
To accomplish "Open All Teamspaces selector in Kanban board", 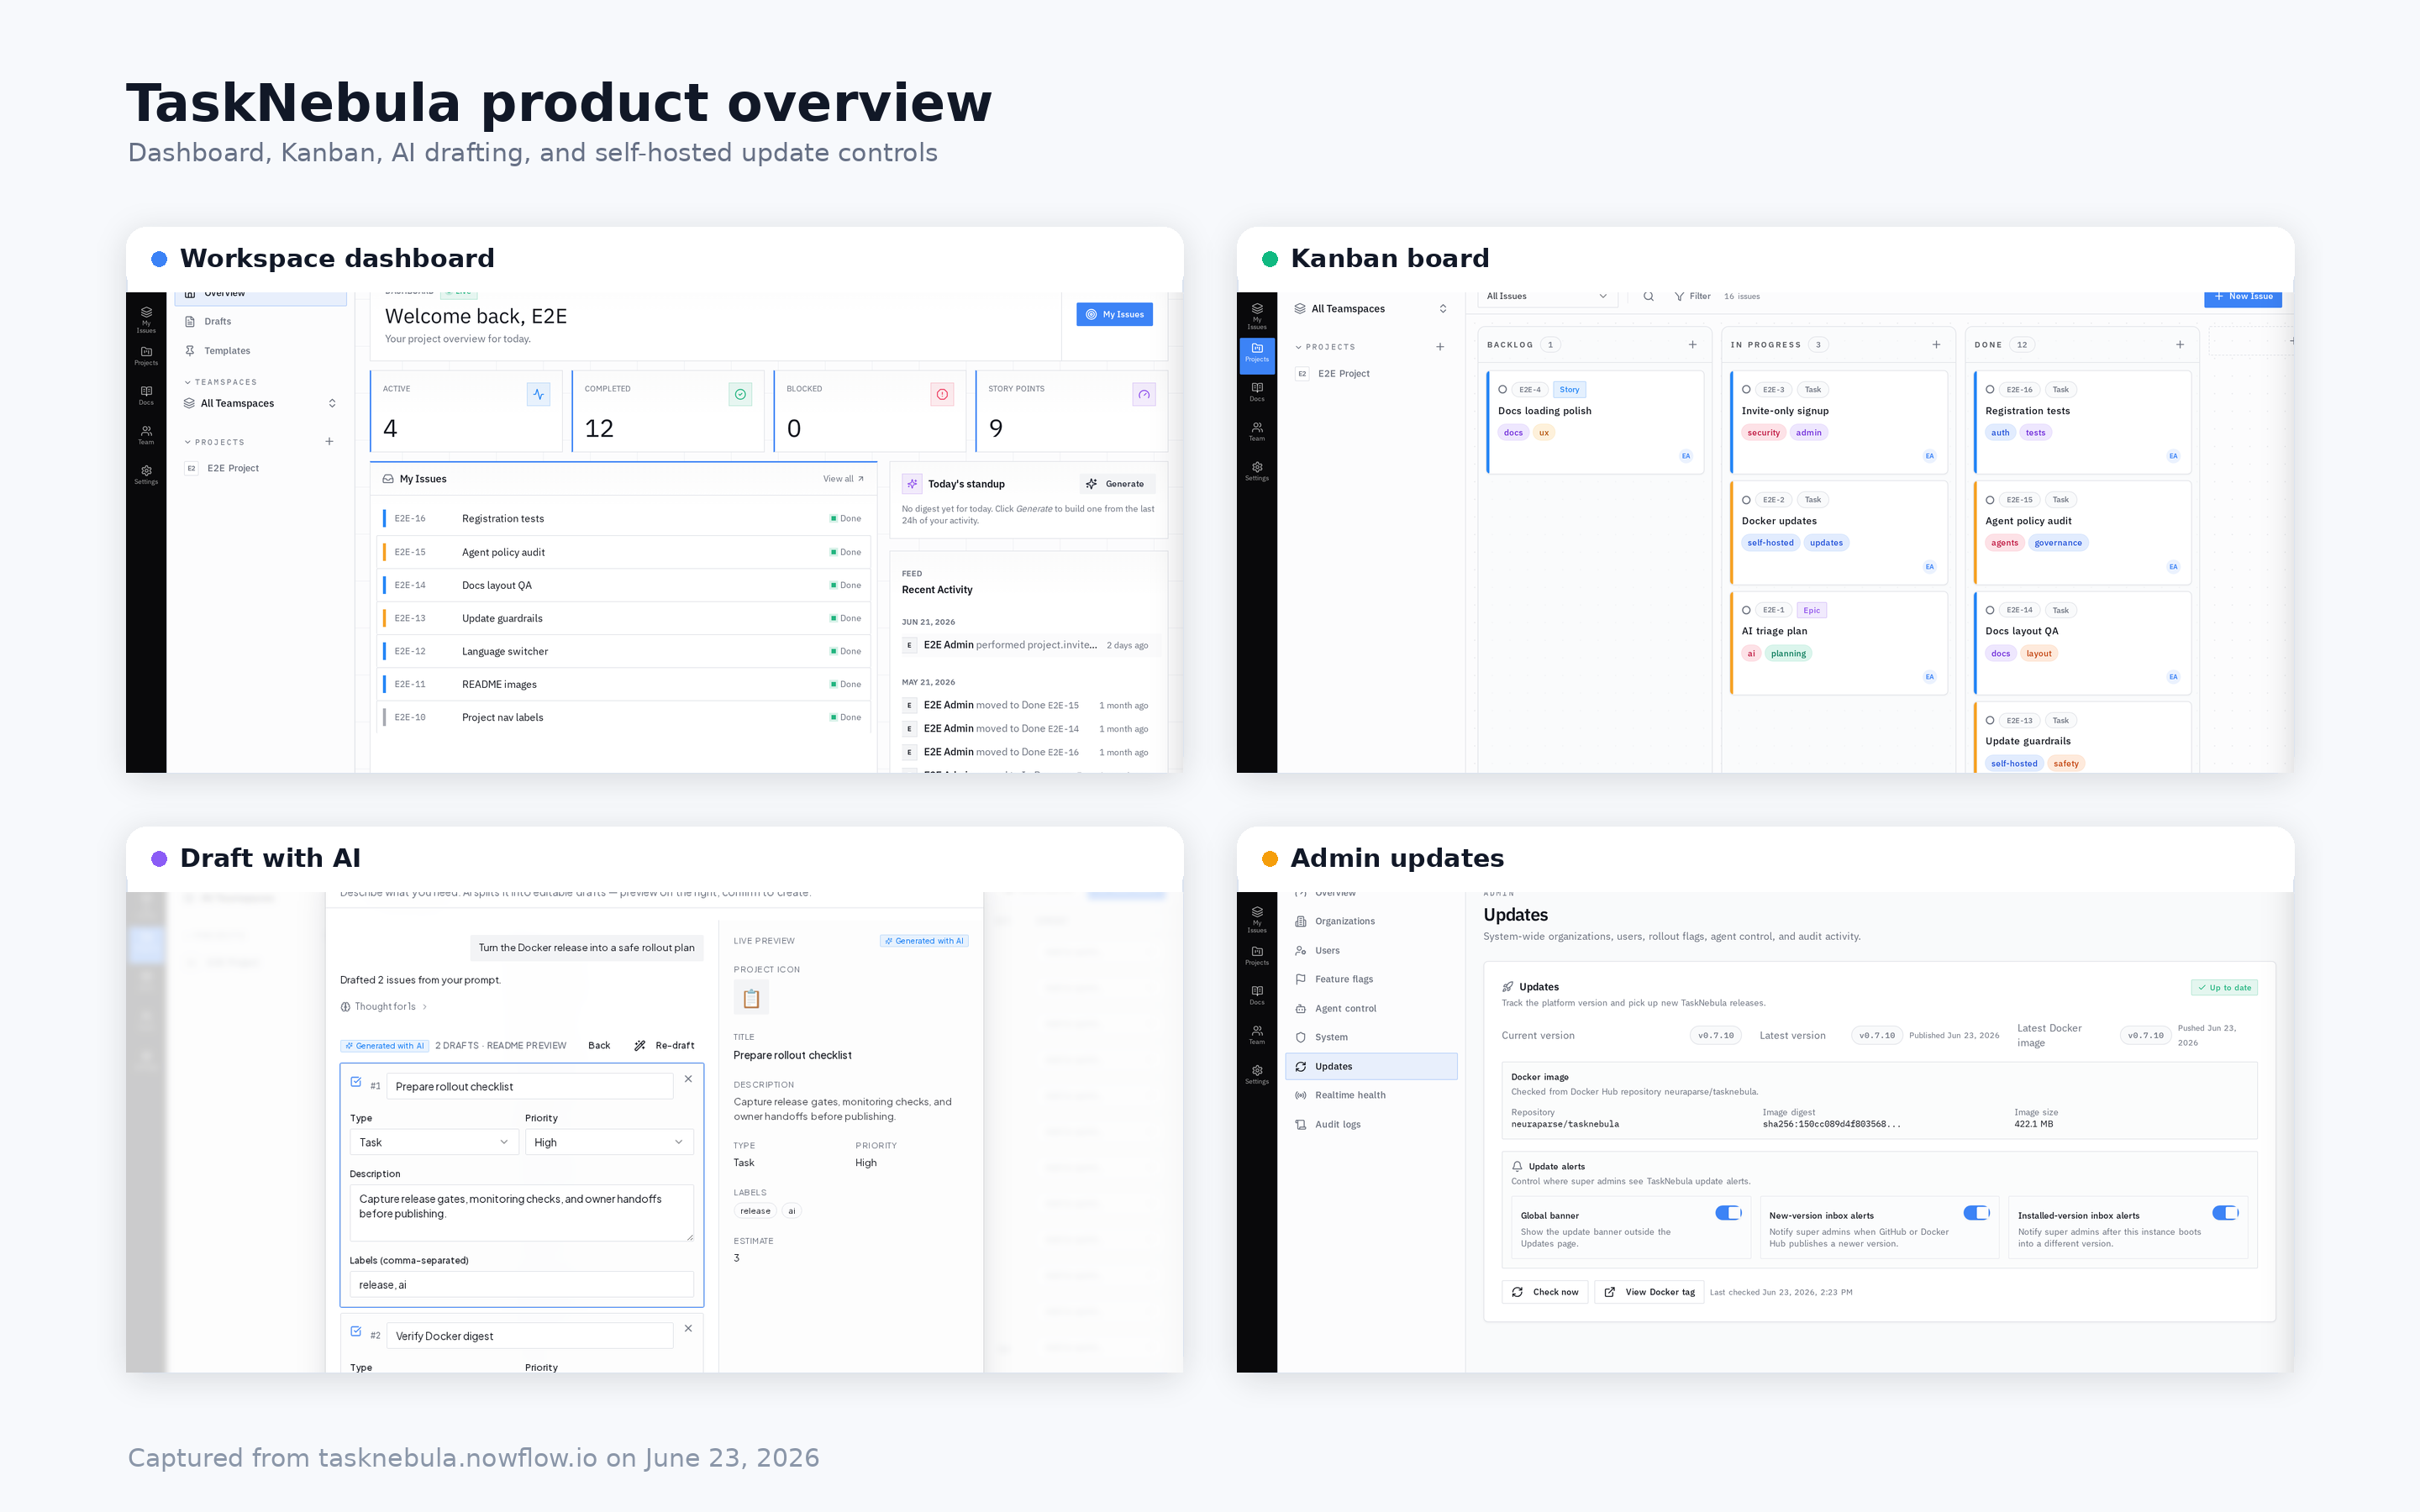I will coord(1370,309).
